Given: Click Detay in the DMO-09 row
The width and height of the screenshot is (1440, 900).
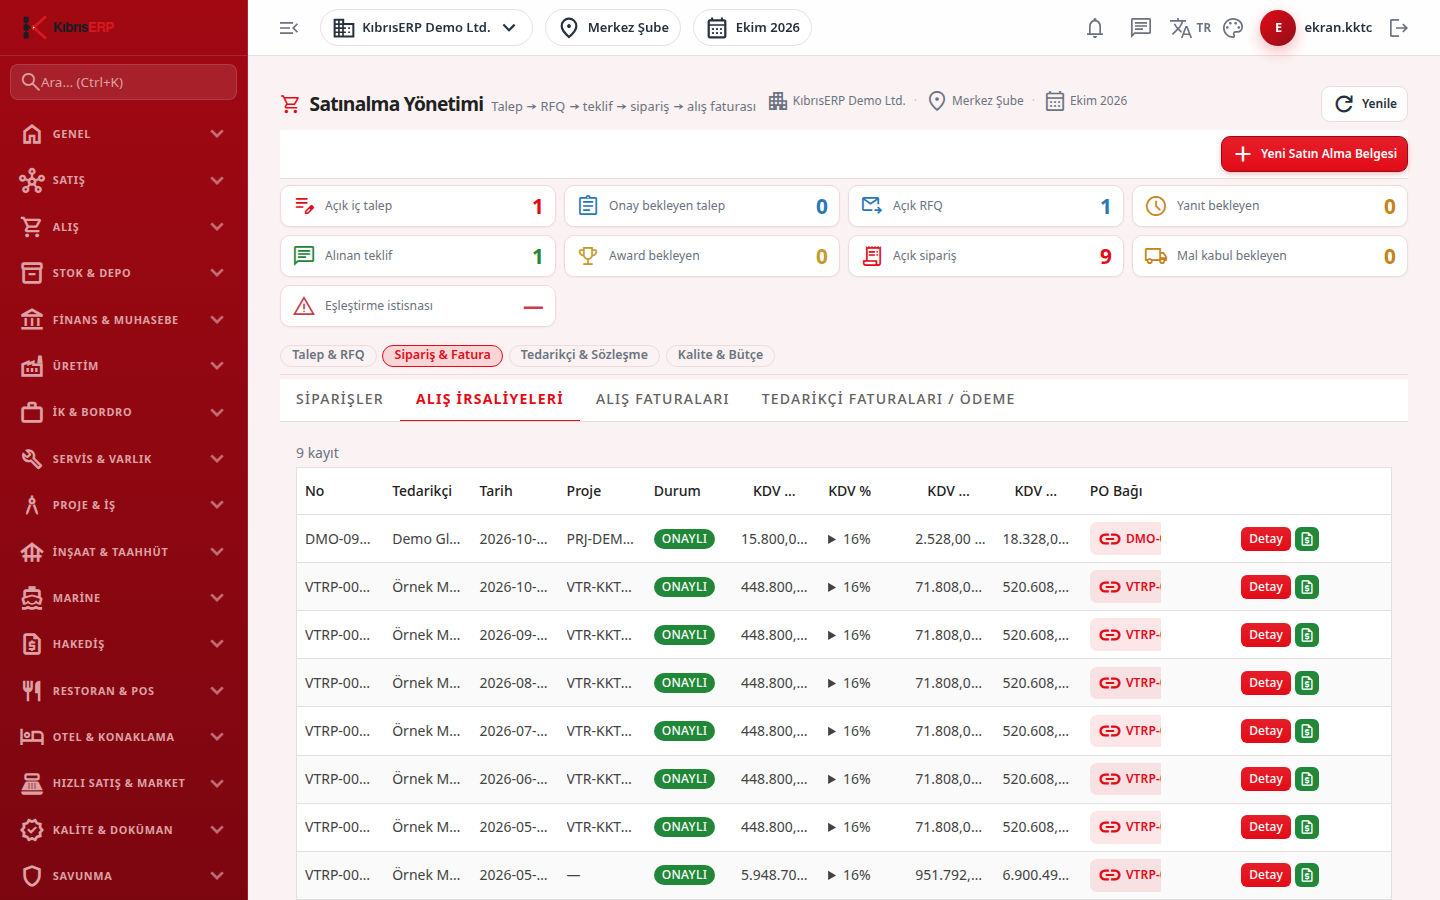Looking at the screenshot, I should point(1266,539).
